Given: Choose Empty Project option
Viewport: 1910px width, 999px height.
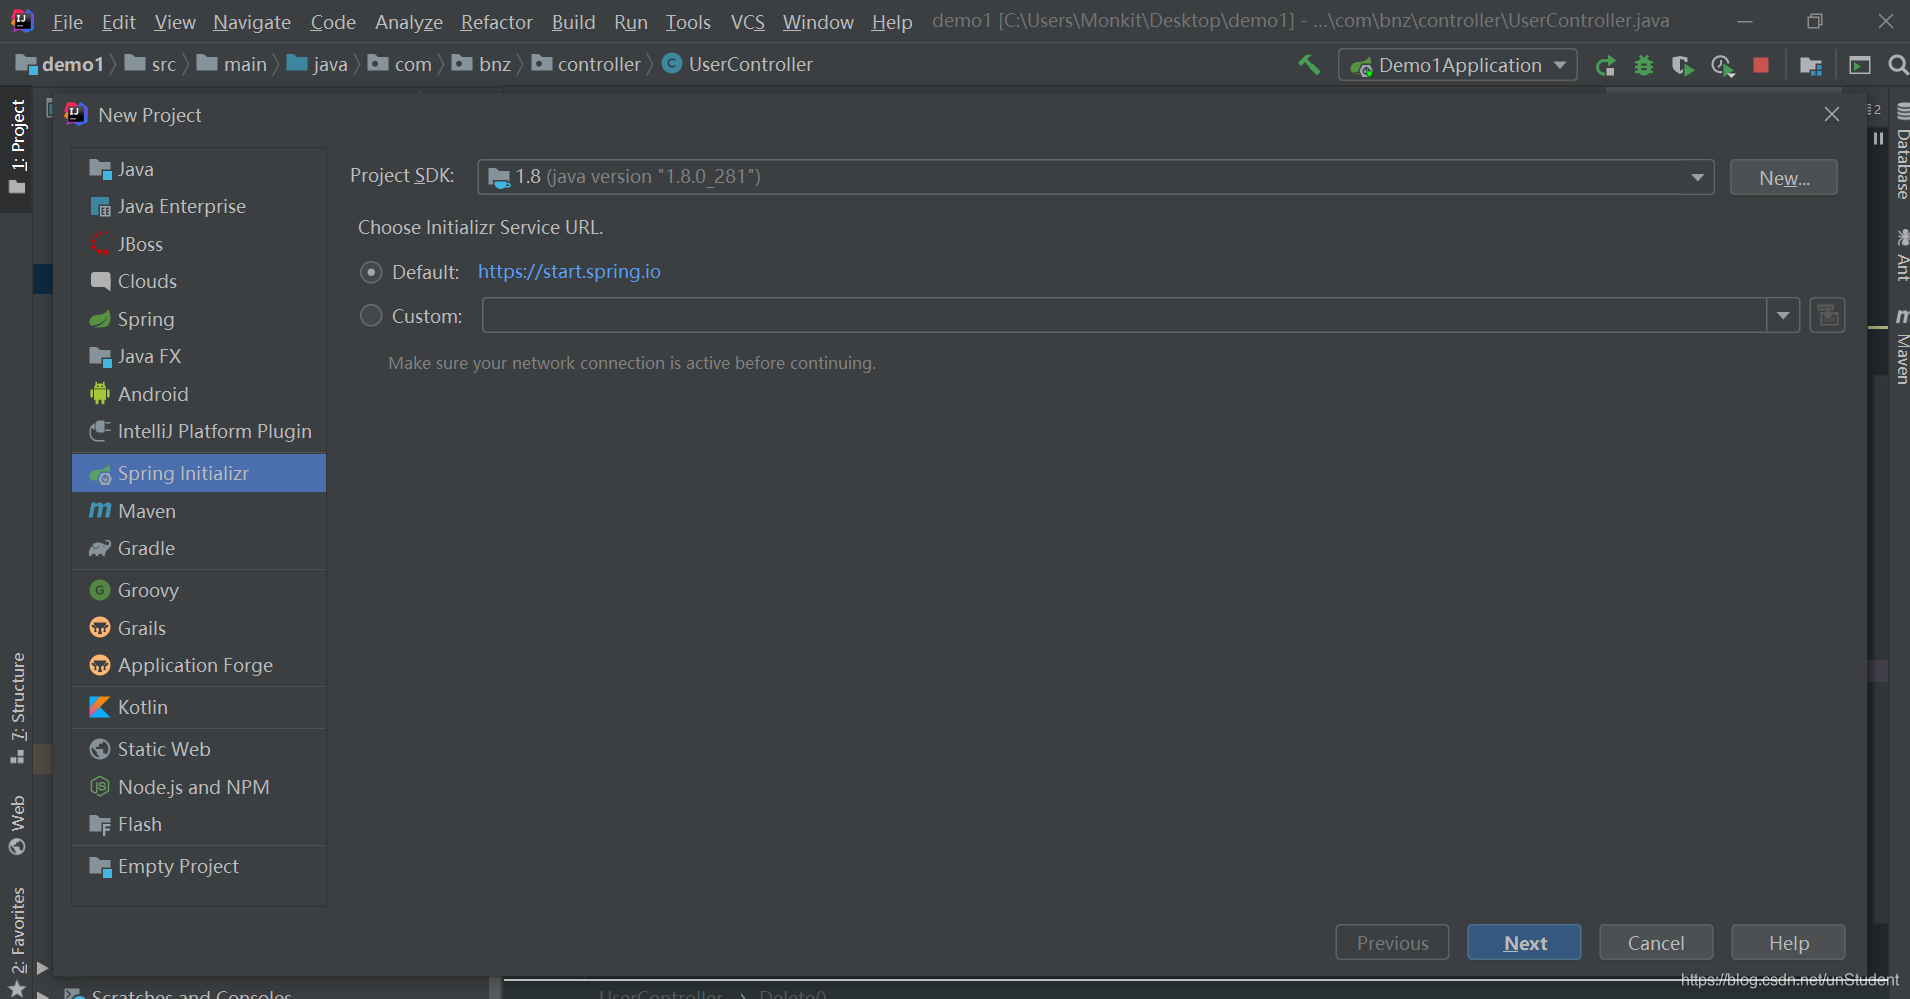Looking at the screenshot, I should (x=199, y=866).
